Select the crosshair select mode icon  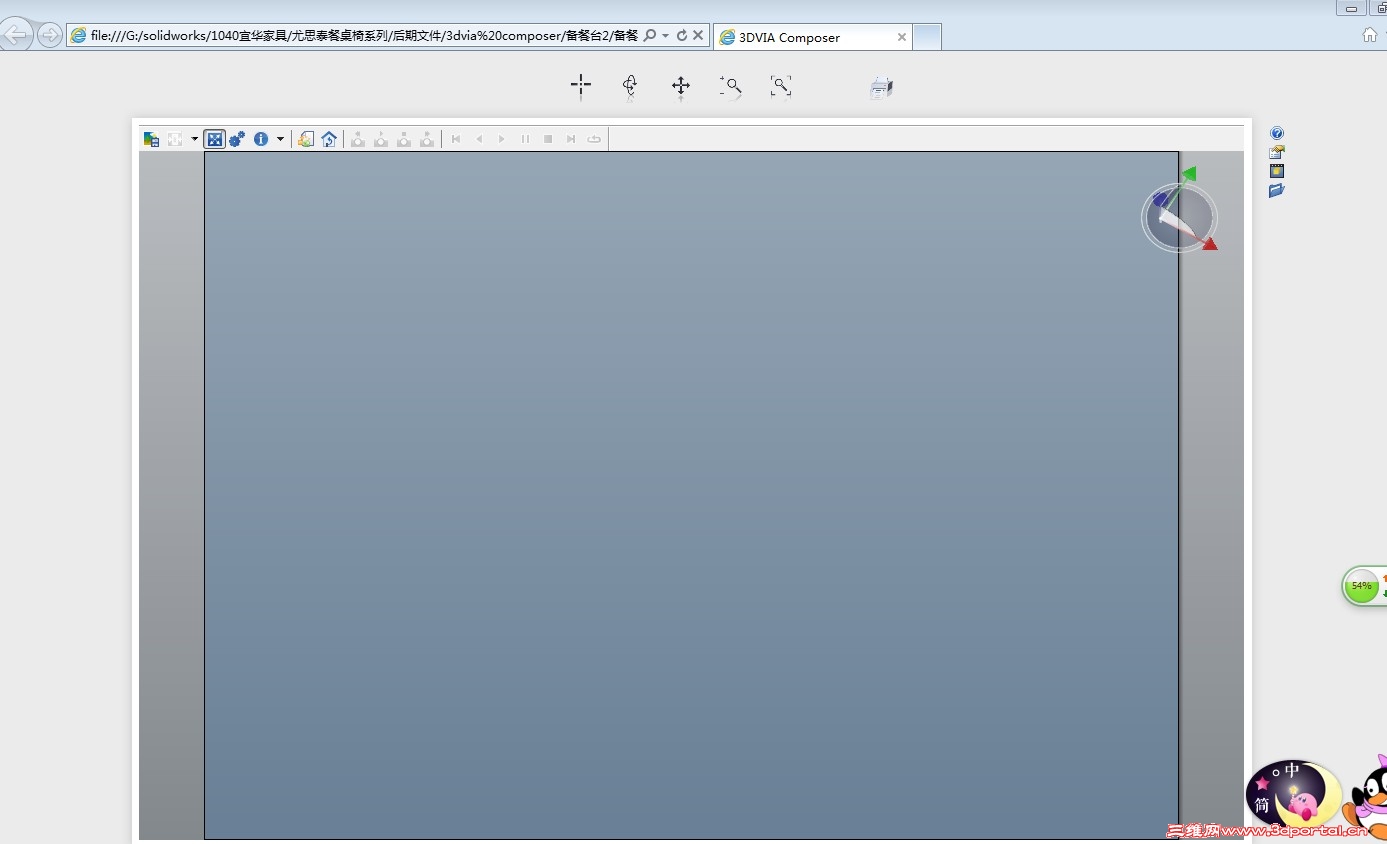581,86
